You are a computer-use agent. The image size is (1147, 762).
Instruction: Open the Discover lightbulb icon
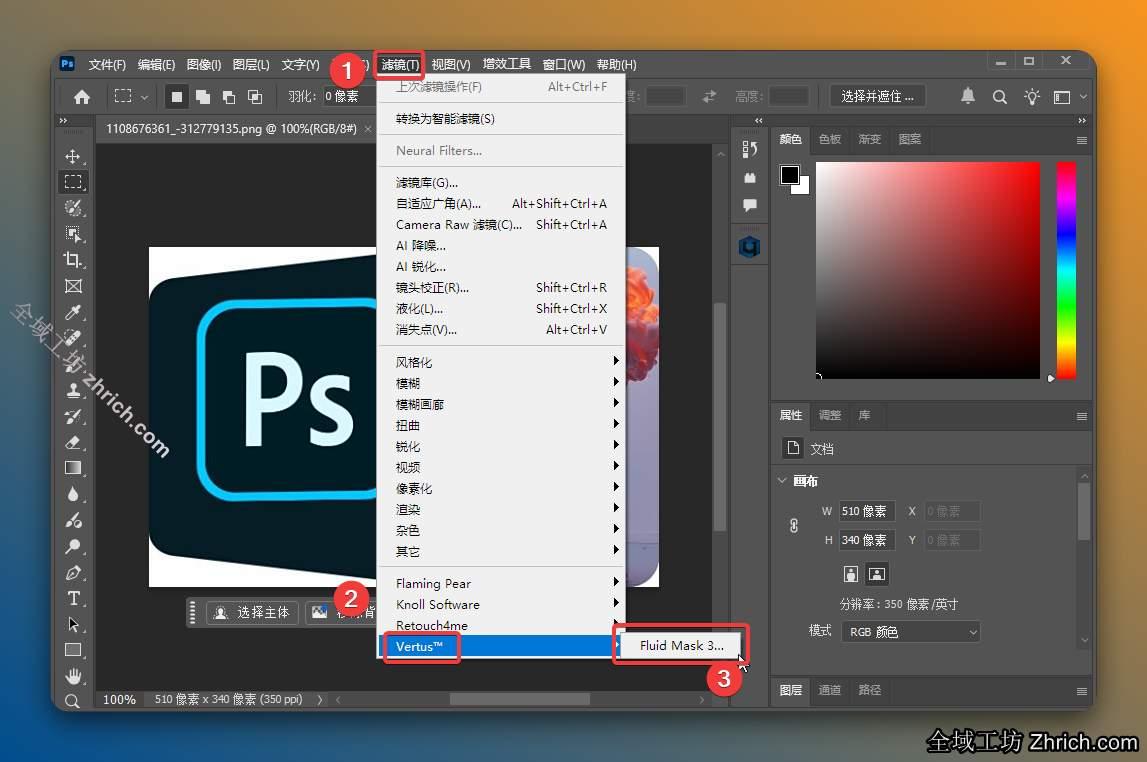[x=1031, y=97]
